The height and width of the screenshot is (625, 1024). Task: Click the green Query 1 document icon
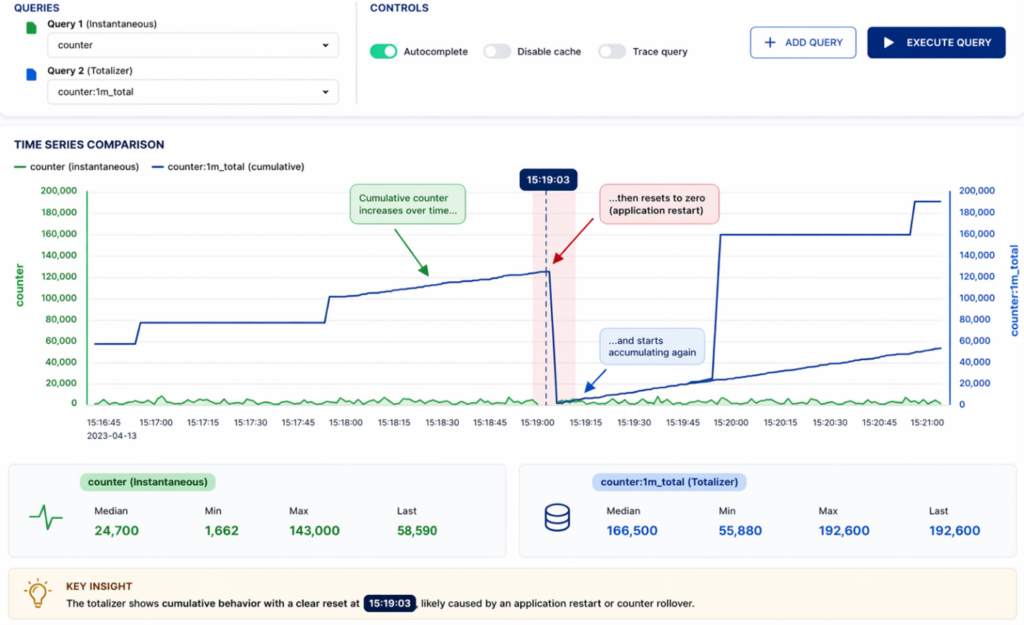[x=30, y=28]
